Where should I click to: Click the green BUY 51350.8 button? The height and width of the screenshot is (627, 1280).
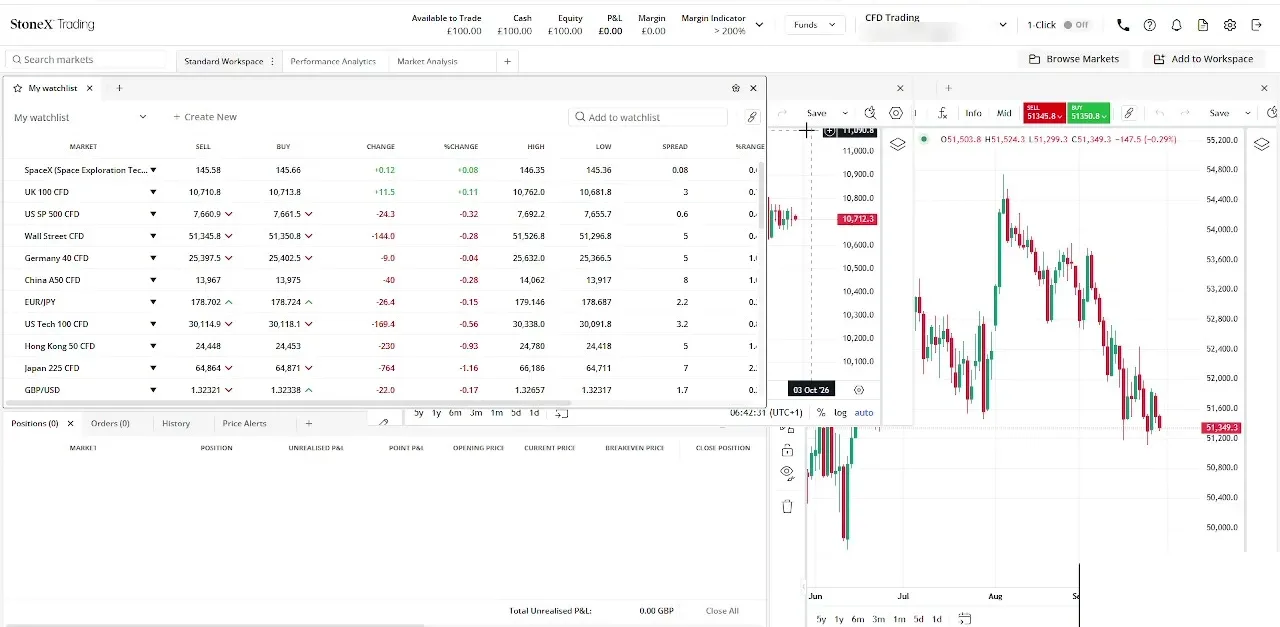tap(1089, 113)
